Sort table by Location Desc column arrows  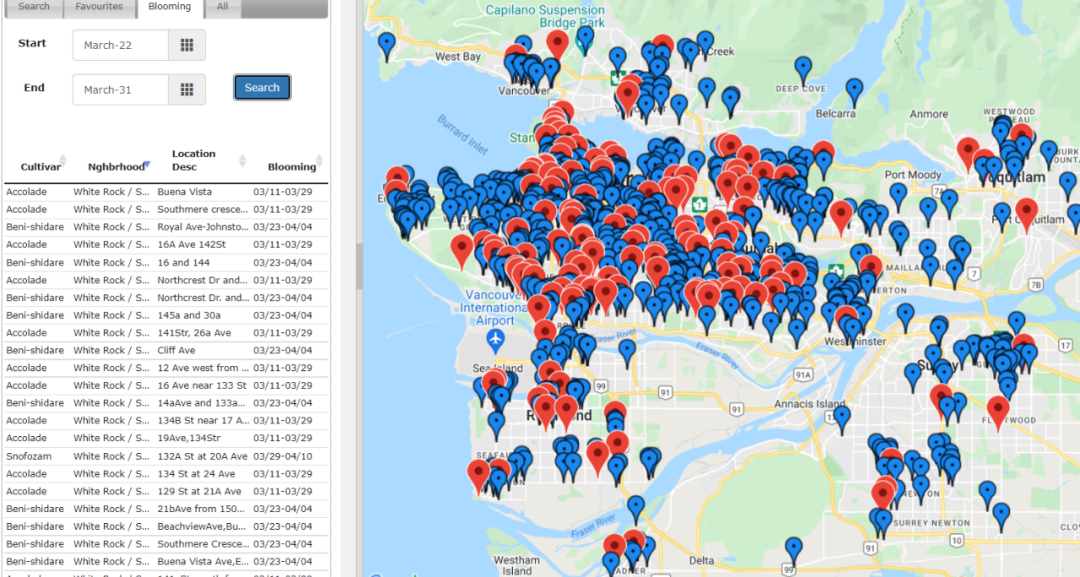[x=242, y=161]
